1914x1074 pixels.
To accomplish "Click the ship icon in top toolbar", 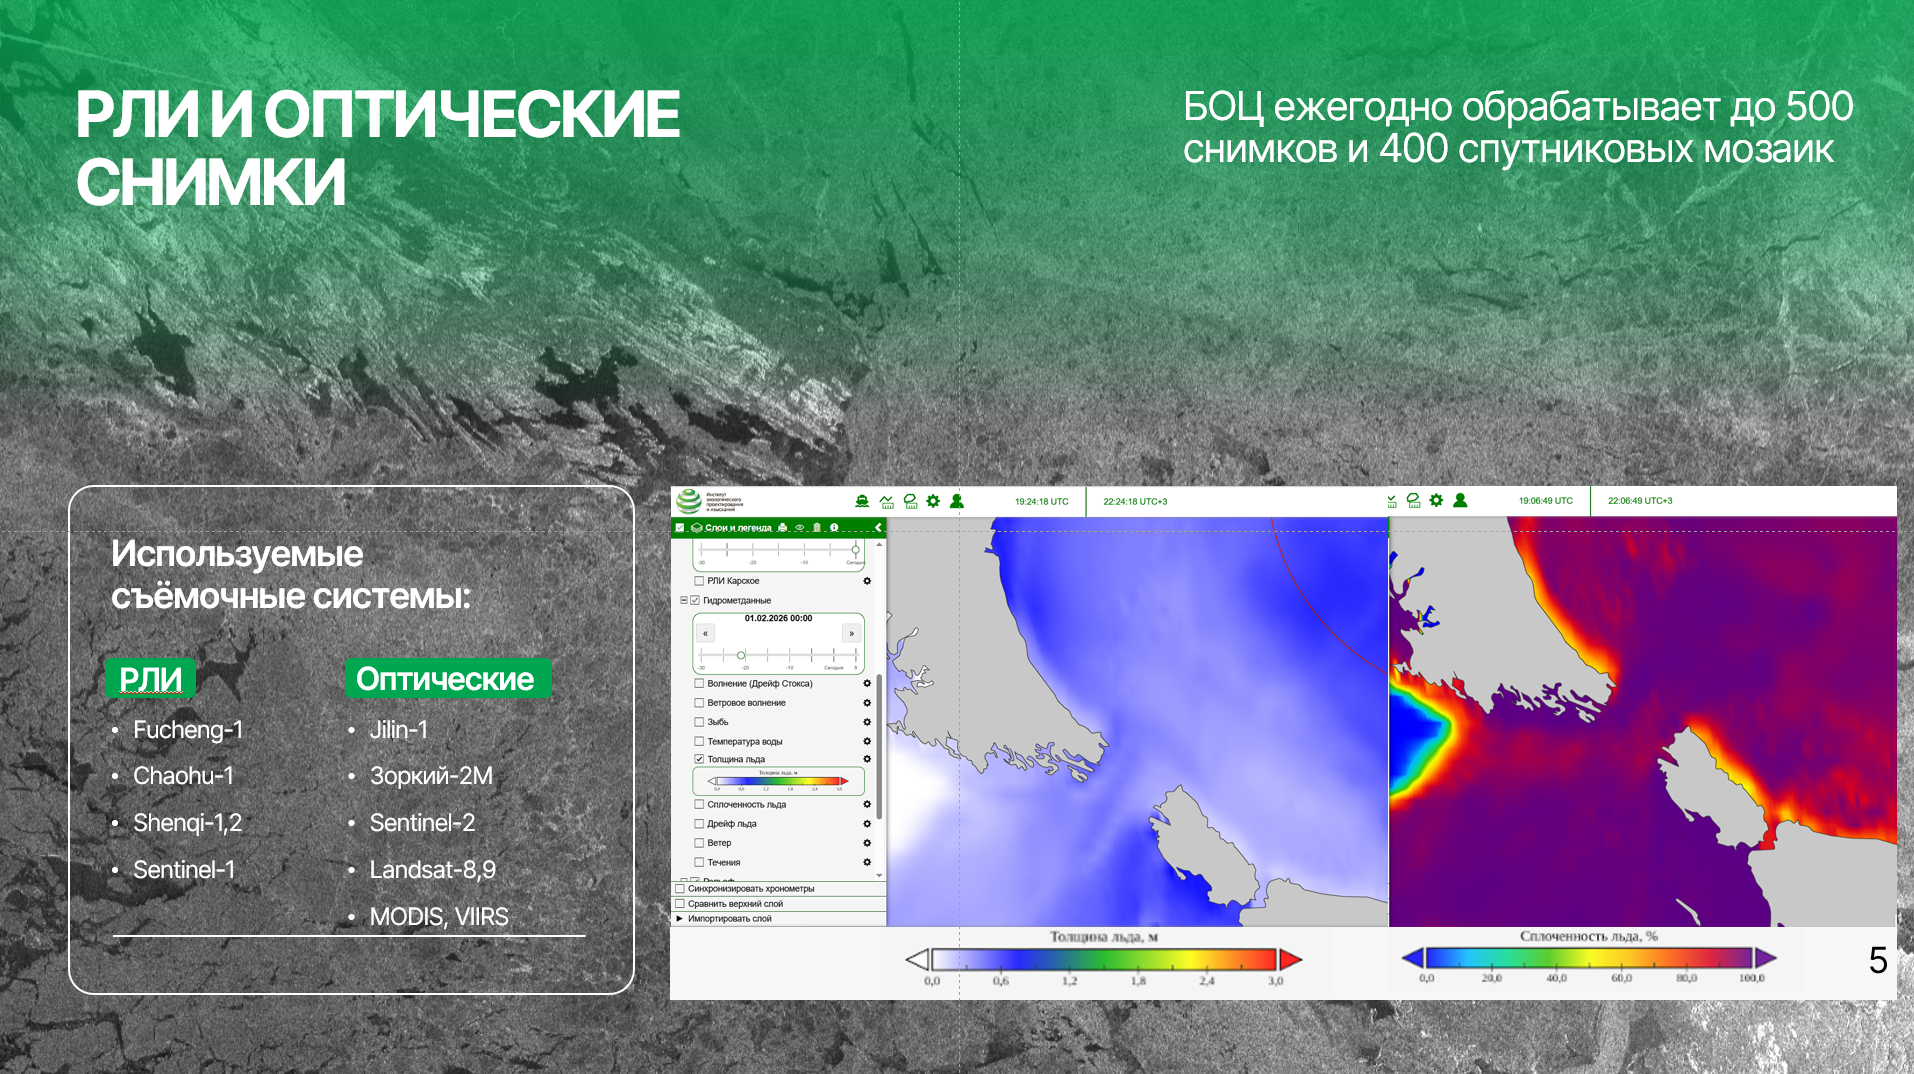I will pyautogui.click(x=862, y=501).
